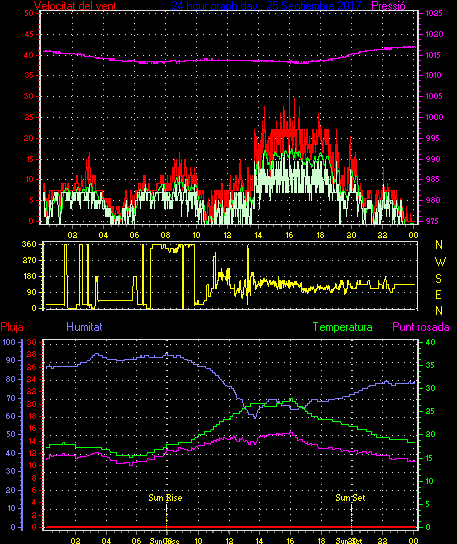This screenshot has width=457, height=544.
Task: Click the 'Temperatura' legend label
Action: tap(342, 327)
